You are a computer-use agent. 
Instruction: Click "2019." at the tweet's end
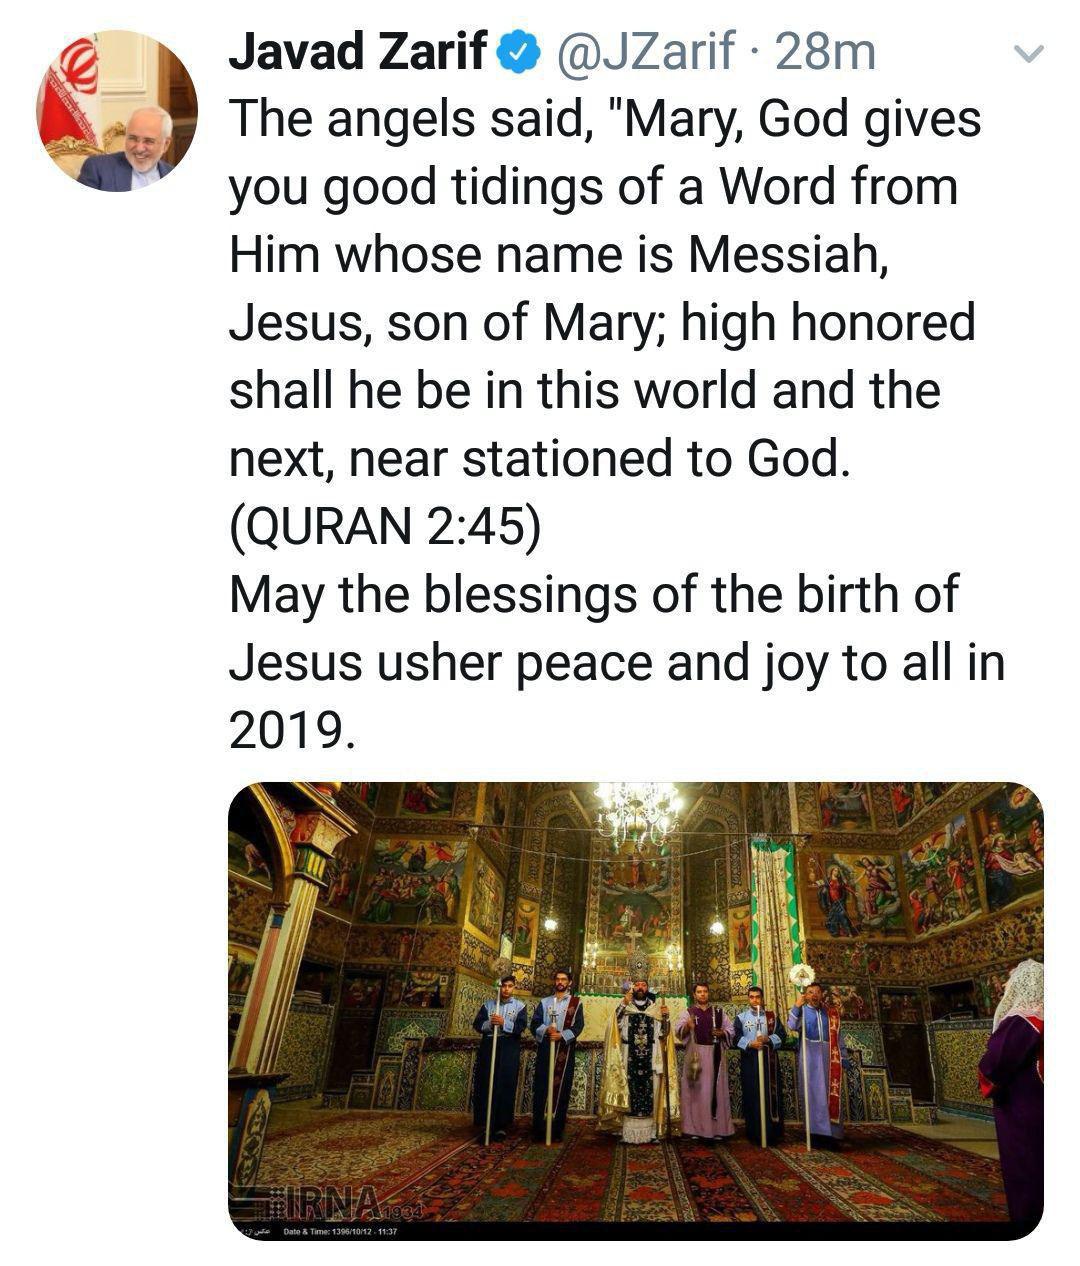[292, 732]
